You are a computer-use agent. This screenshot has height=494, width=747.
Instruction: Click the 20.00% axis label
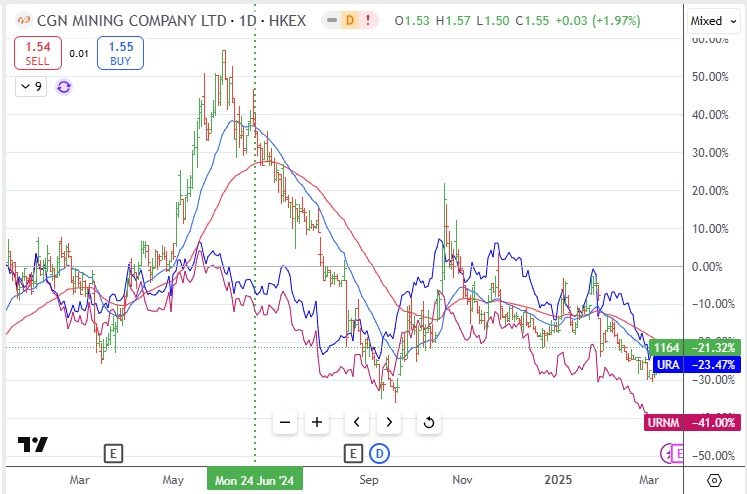[710, 191]
